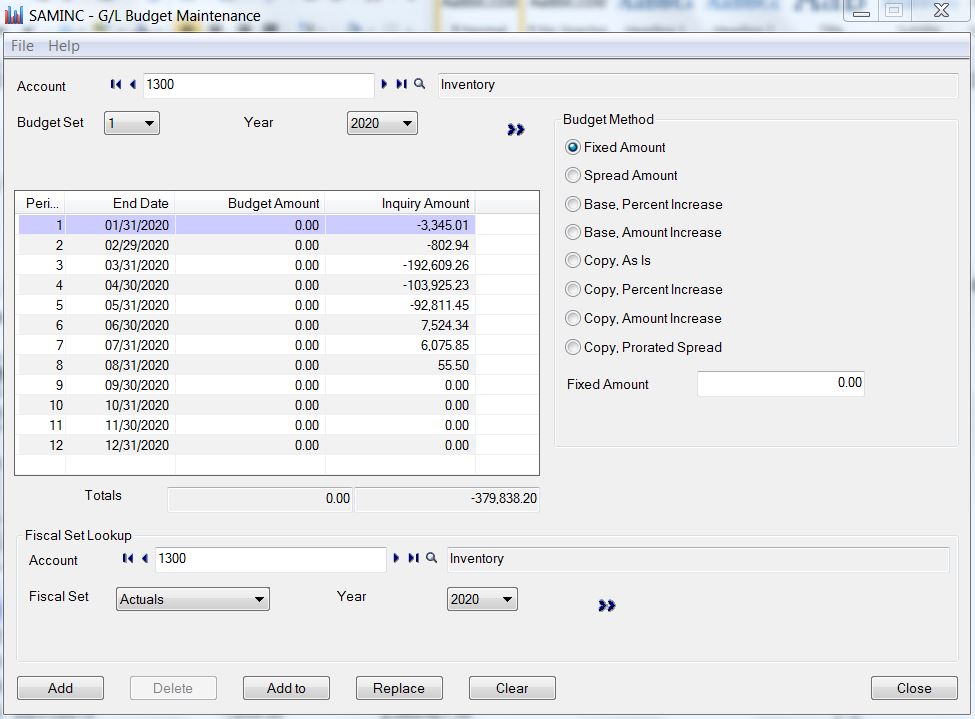Click the Peri... column header
This screenshot has height=719, width=975.
coord(41,203)
